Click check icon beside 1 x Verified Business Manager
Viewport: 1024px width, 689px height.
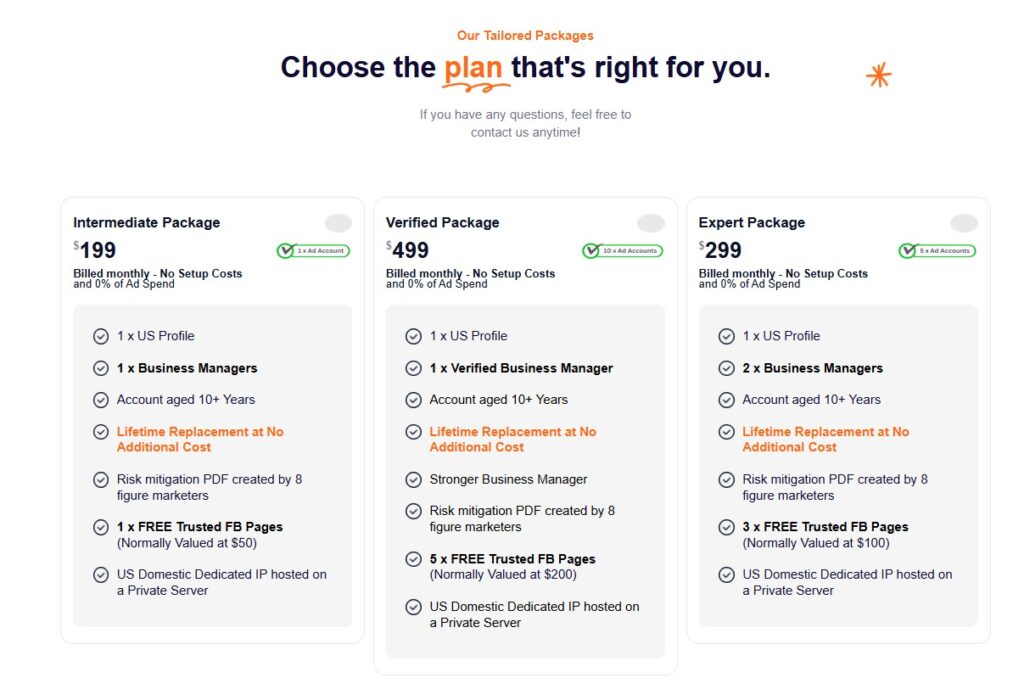414,368
